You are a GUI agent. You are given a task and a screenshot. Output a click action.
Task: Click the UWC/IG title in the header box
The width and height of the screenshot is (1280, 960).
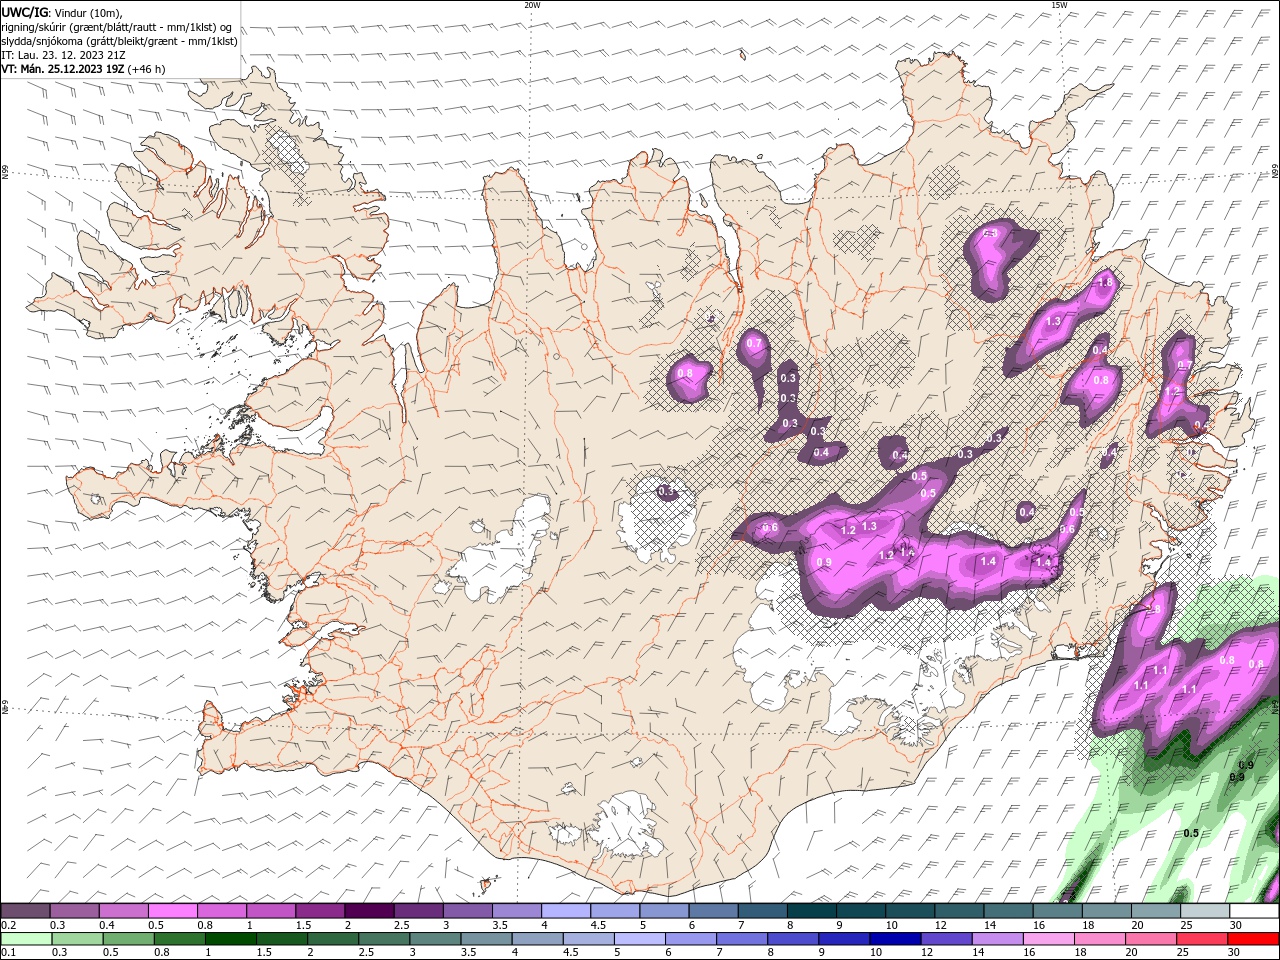point(25,12)
